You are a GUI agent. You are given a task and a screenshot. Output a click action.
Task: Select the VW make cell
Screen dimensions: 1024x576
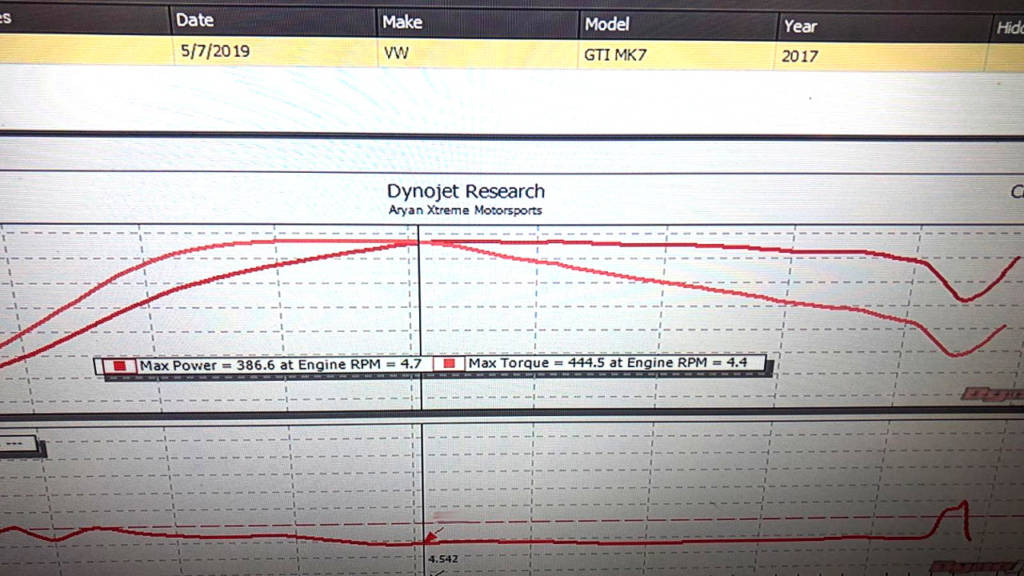pos(395,54)
